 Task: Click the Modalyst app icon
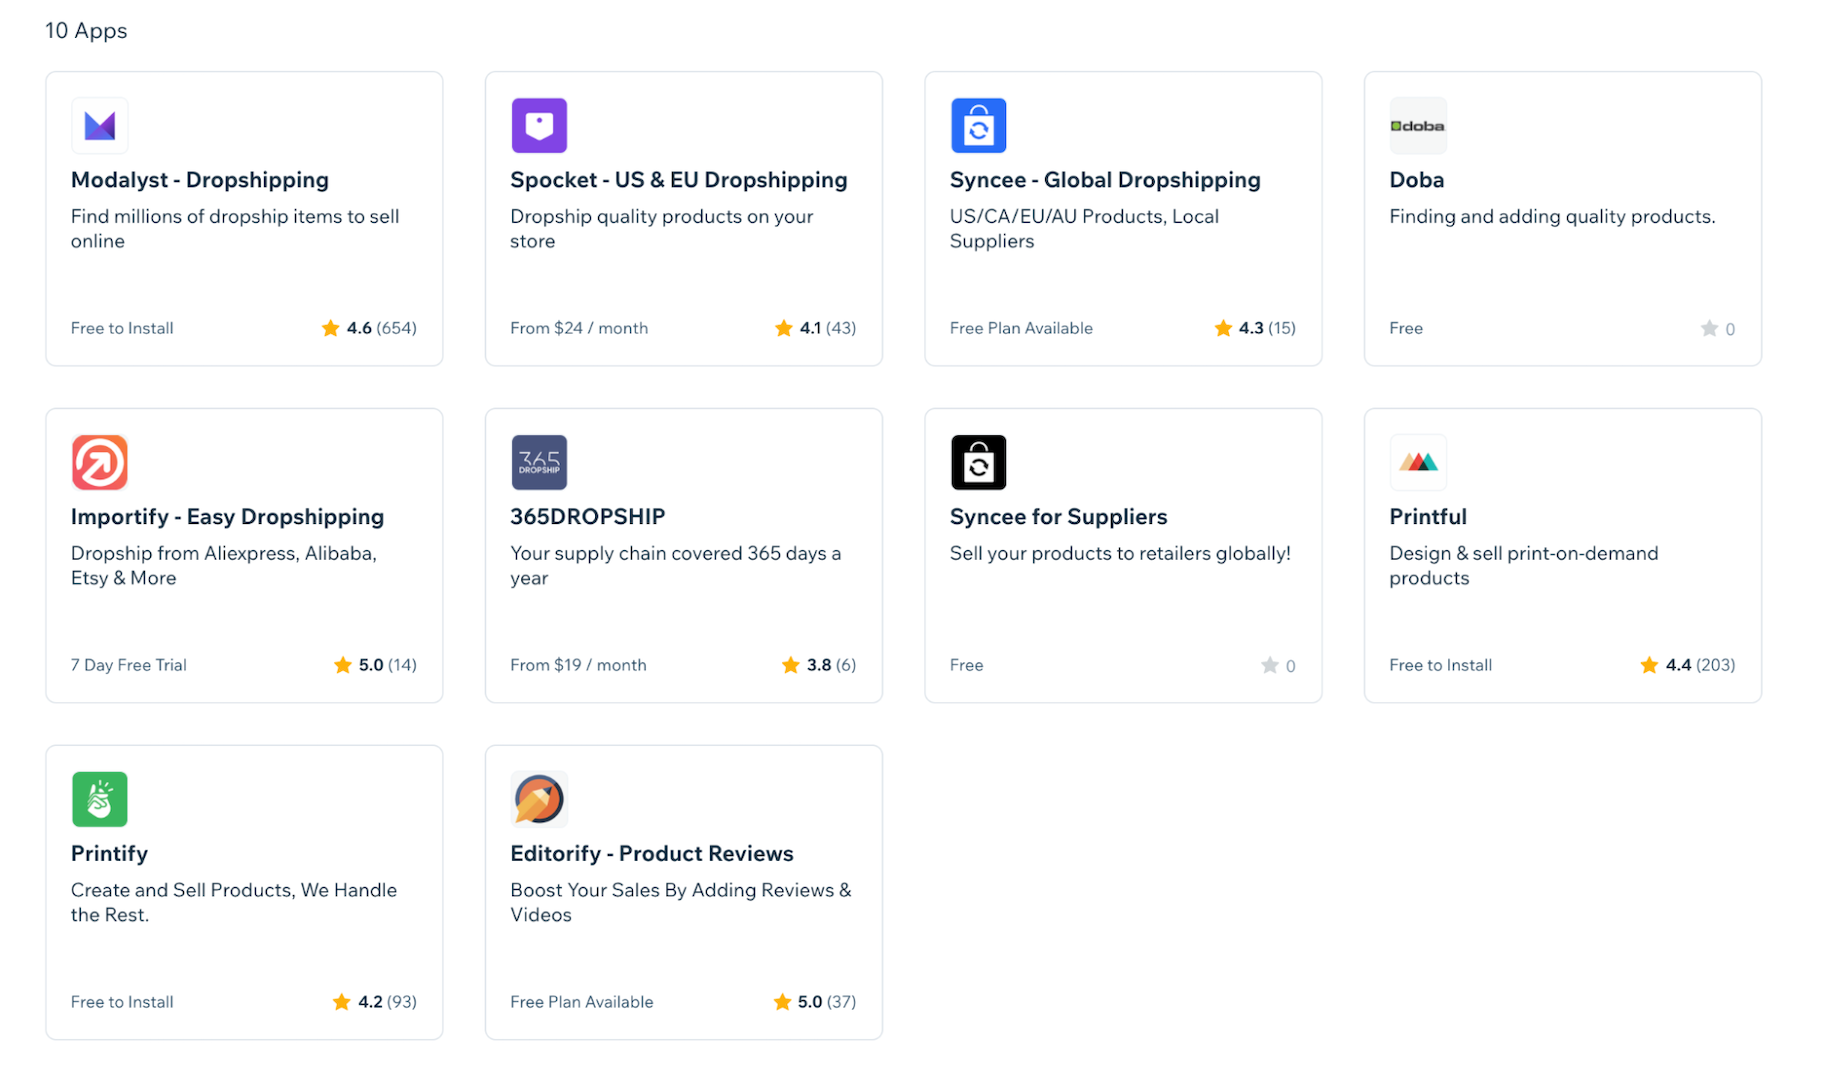coord(99,125)
